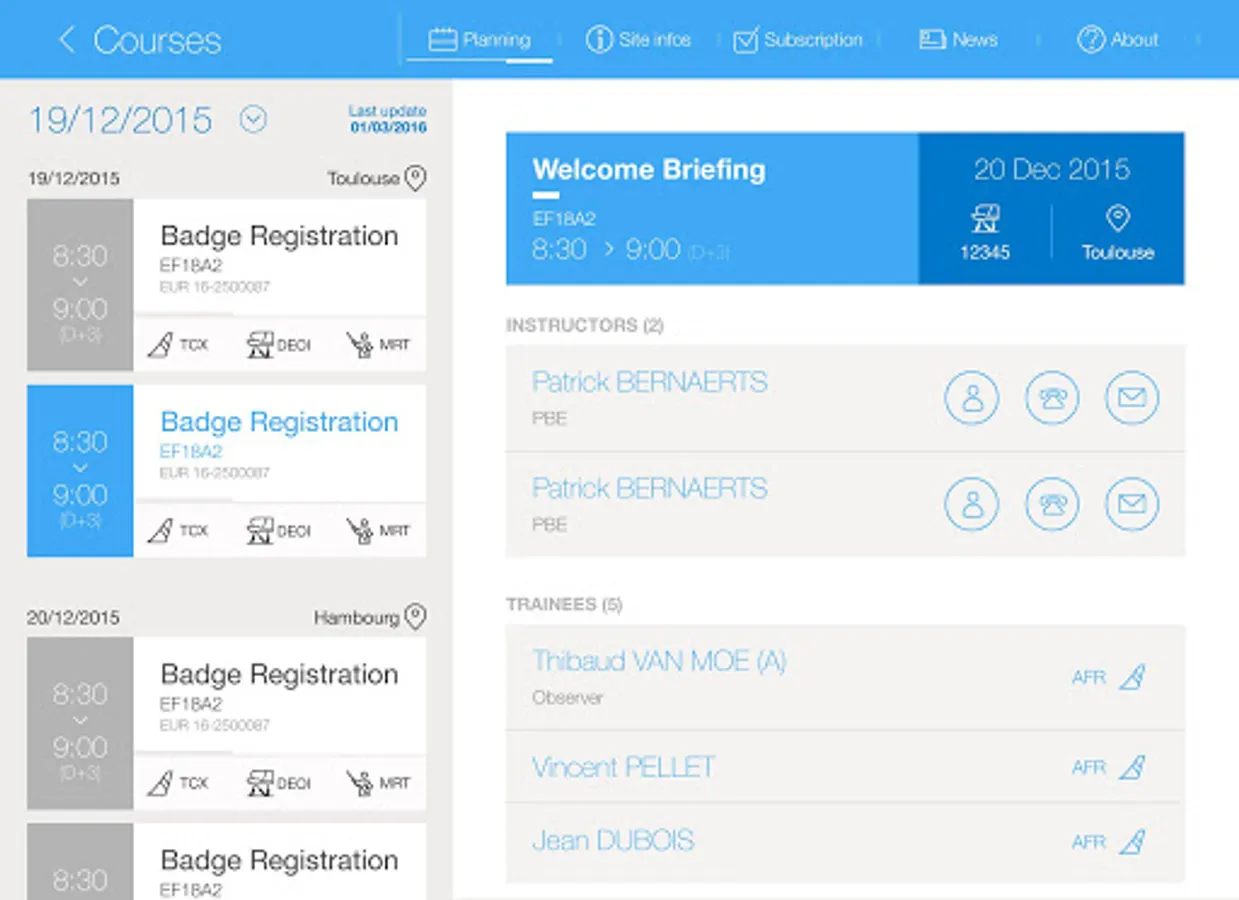Click the Last update 01/03/2016 text

click(388, 119)
